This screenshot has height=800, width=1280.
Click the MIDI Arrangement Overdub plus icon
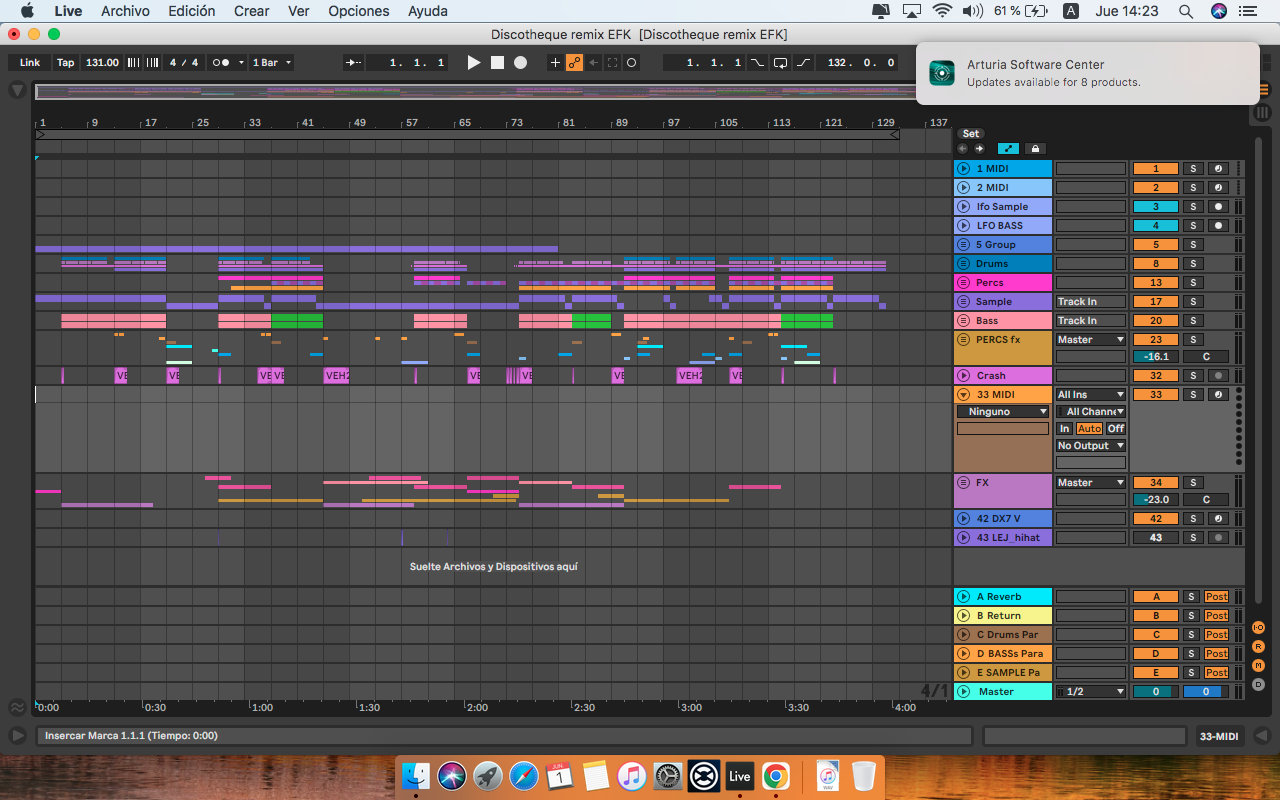[x=556, y=62]
